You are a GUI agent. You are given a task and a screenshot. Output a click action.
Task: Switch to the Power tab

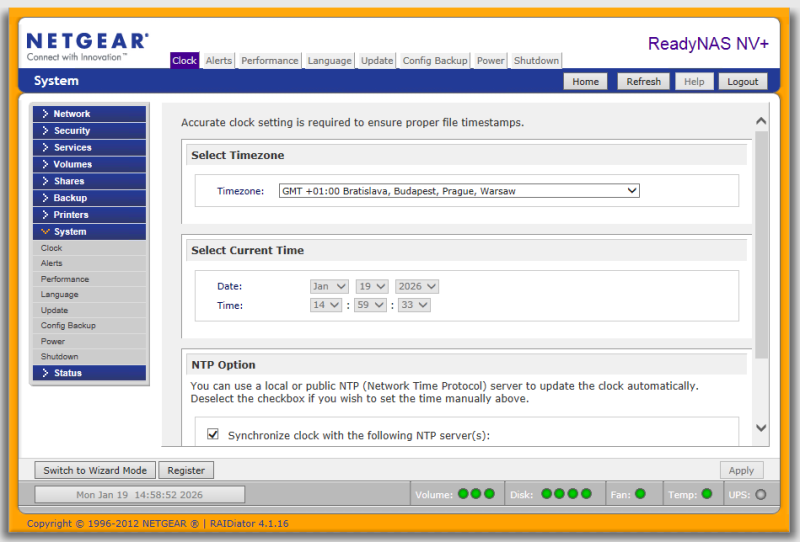point(490,60)
